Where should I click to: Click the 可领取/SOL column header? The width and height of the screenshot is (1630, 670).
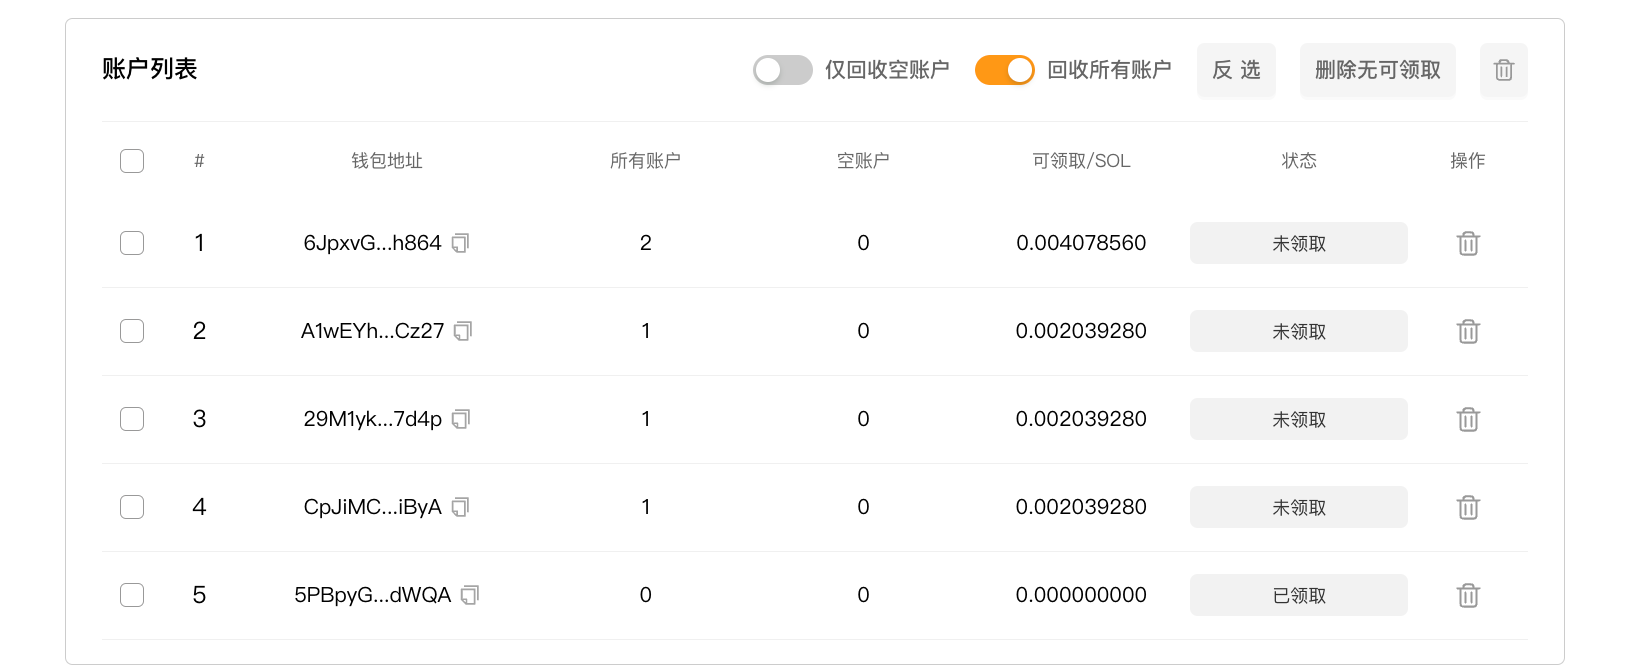(1081, 161)
